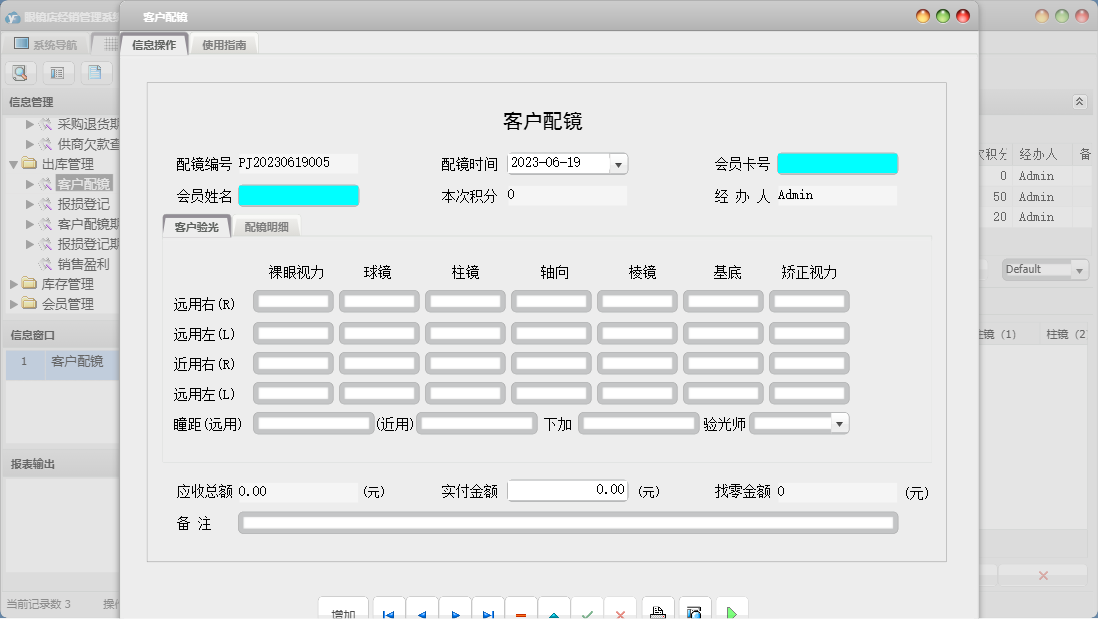This screenshot has height=635, width=1098.
Task: Switch to the 使用指南 tab
Action: tap(224, 45)
